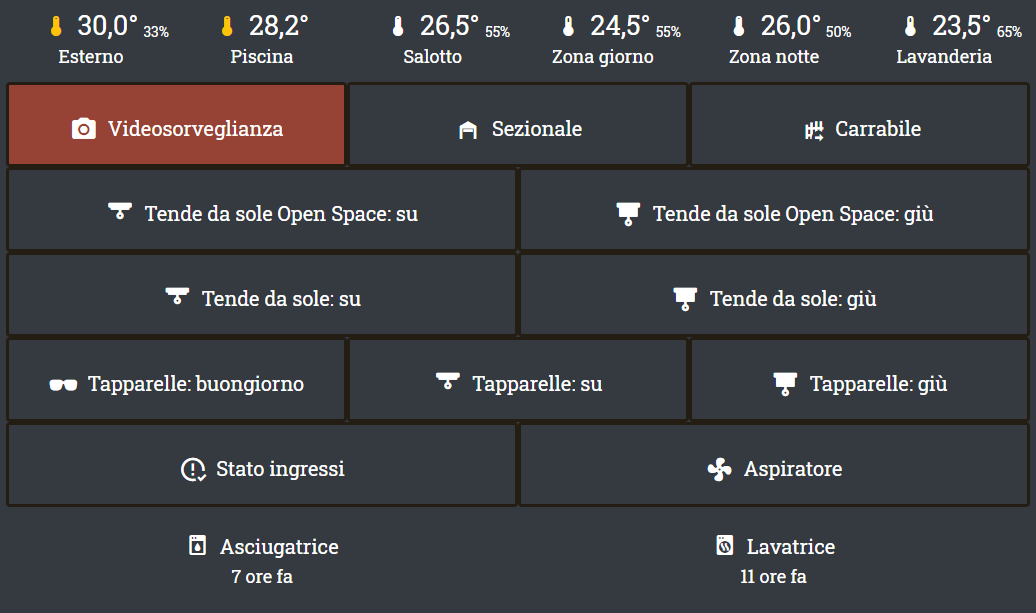Select the Aspiratore fan icon
The width and height of the screenshot is (1036, 613).
pyautogui.click(x=720, y=470)
